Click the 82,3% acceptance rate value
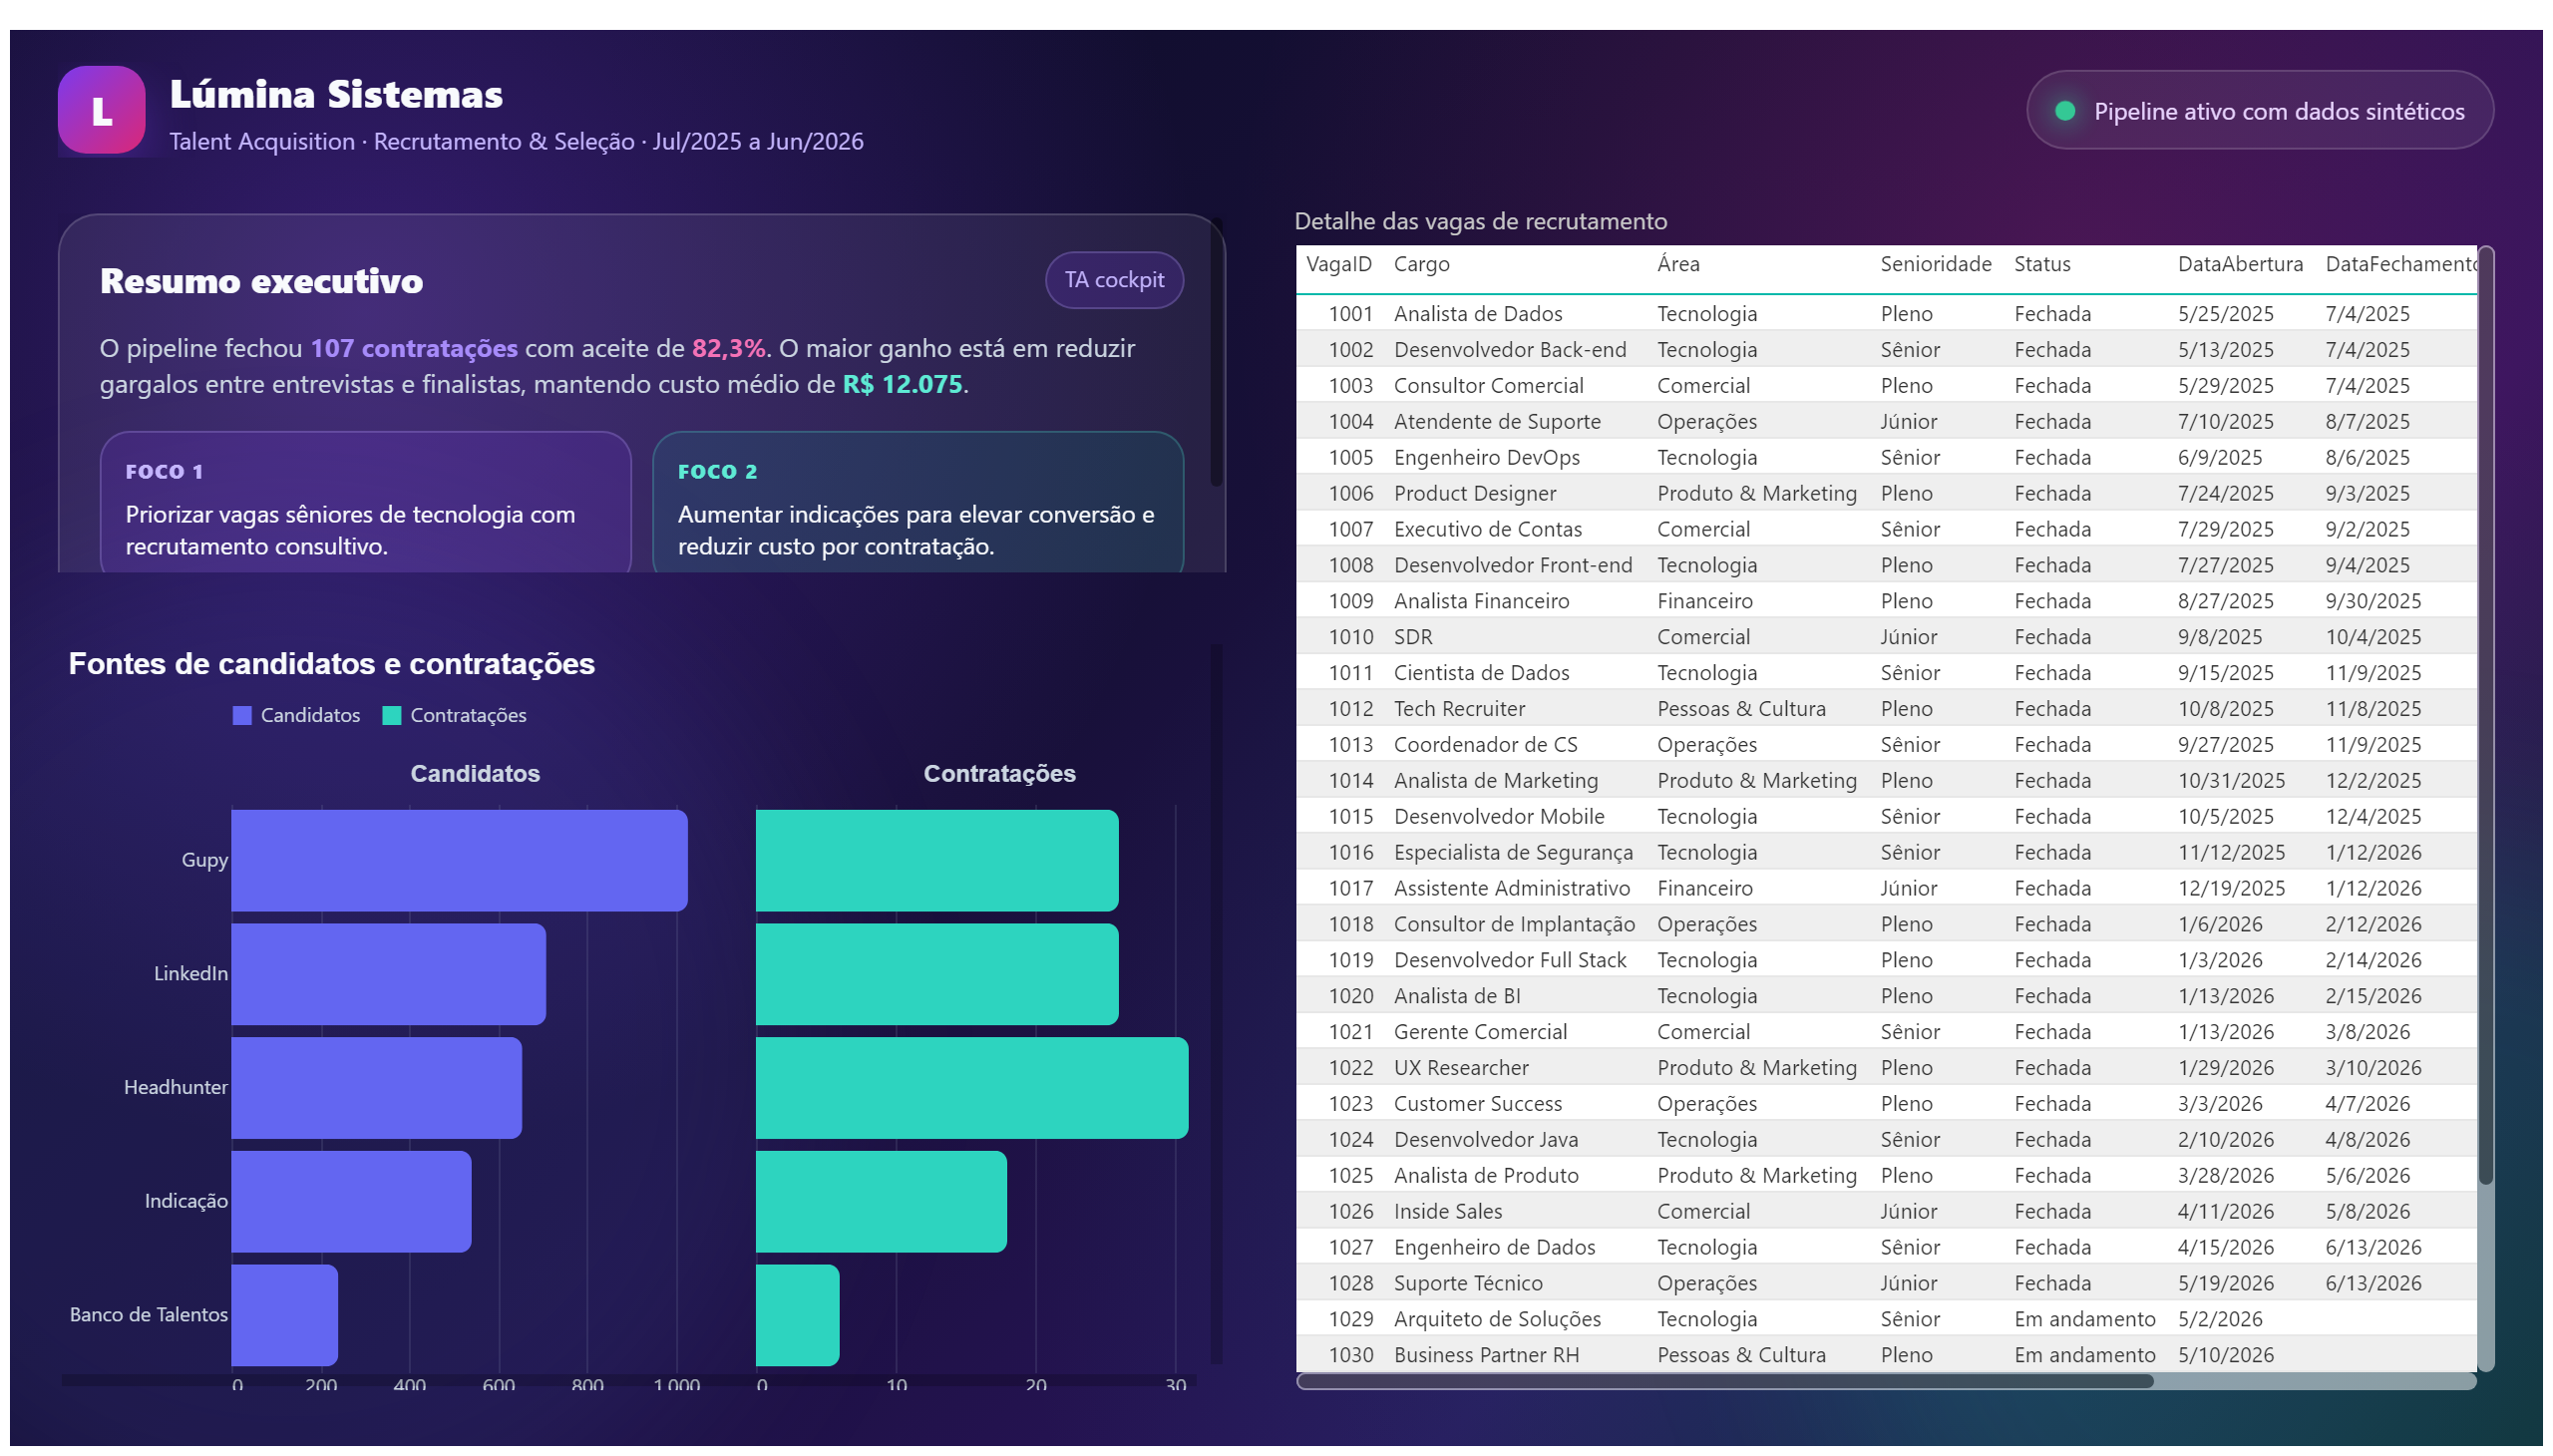 click(728, 348)
